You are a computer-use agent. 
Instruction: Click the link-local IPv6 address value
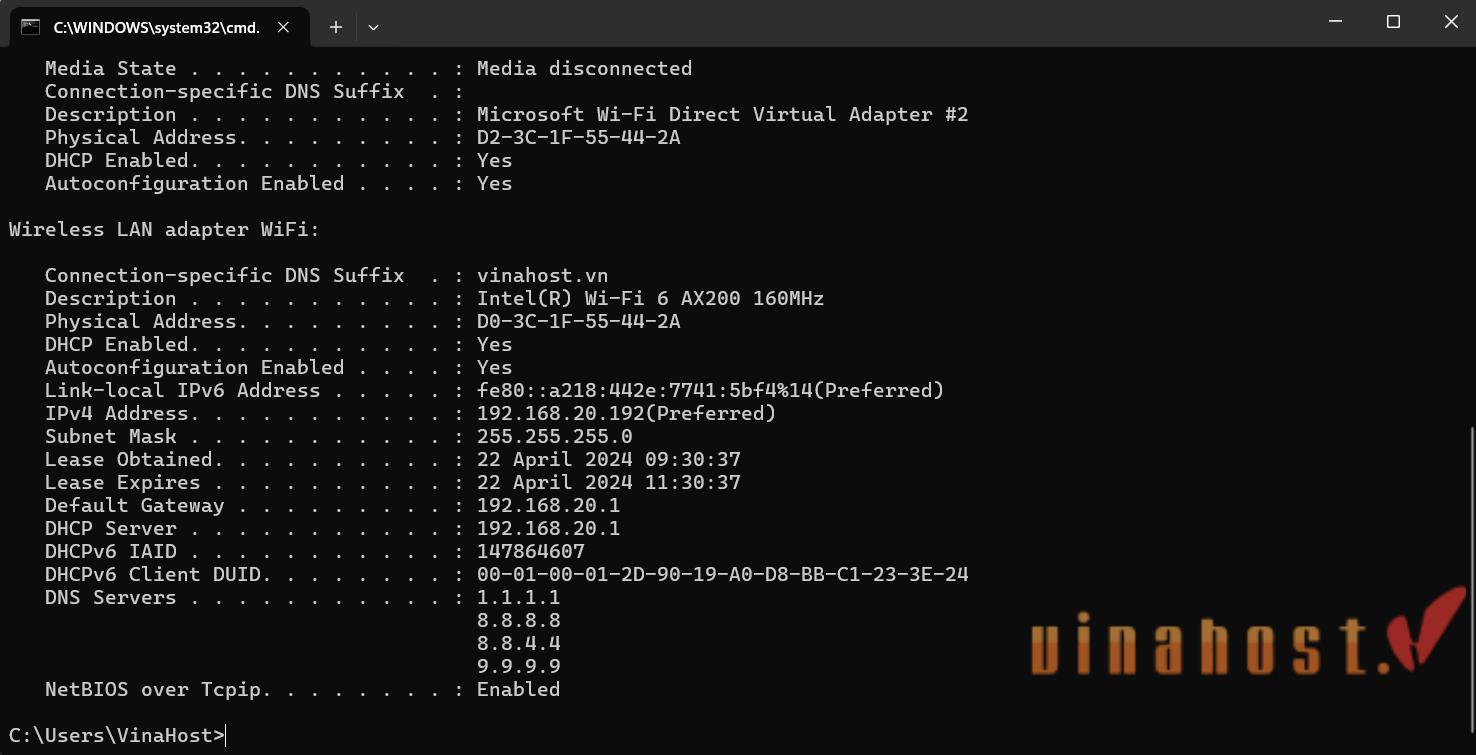click(644, 390)
